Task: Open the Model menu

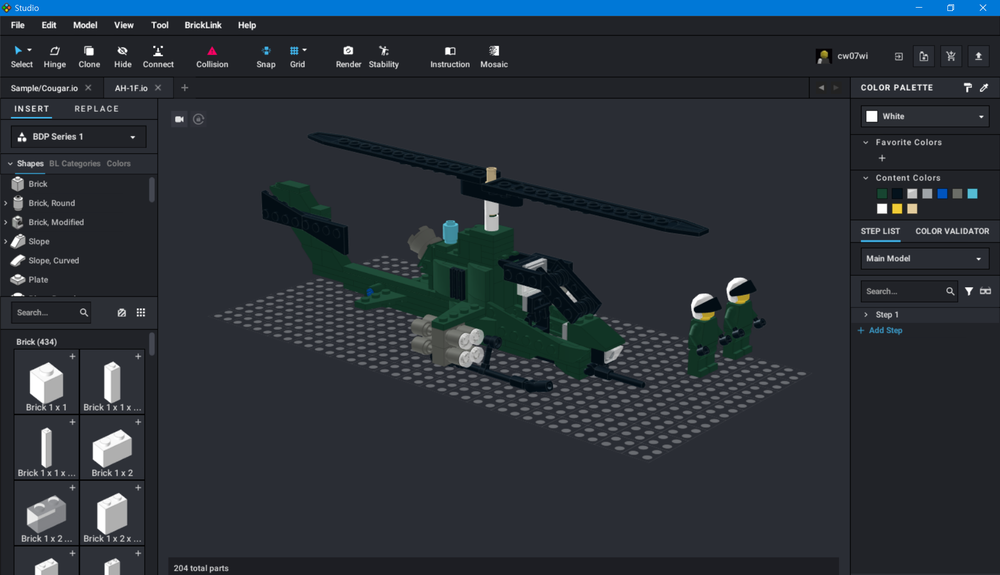Action: [x=85, y=25]
